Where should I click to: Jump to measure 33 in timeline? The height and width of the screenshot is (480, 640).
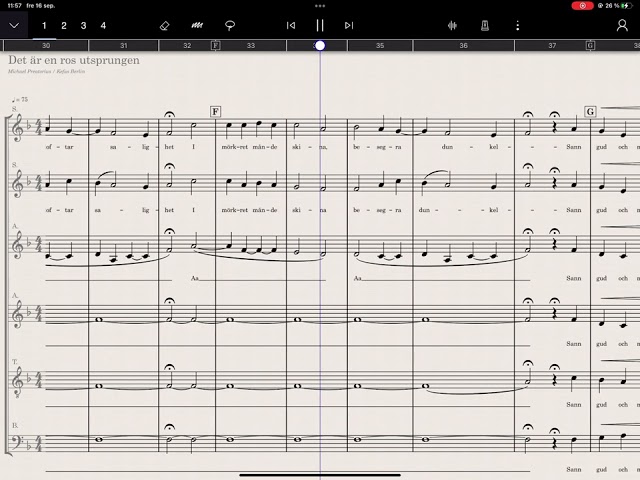point(251,45)
